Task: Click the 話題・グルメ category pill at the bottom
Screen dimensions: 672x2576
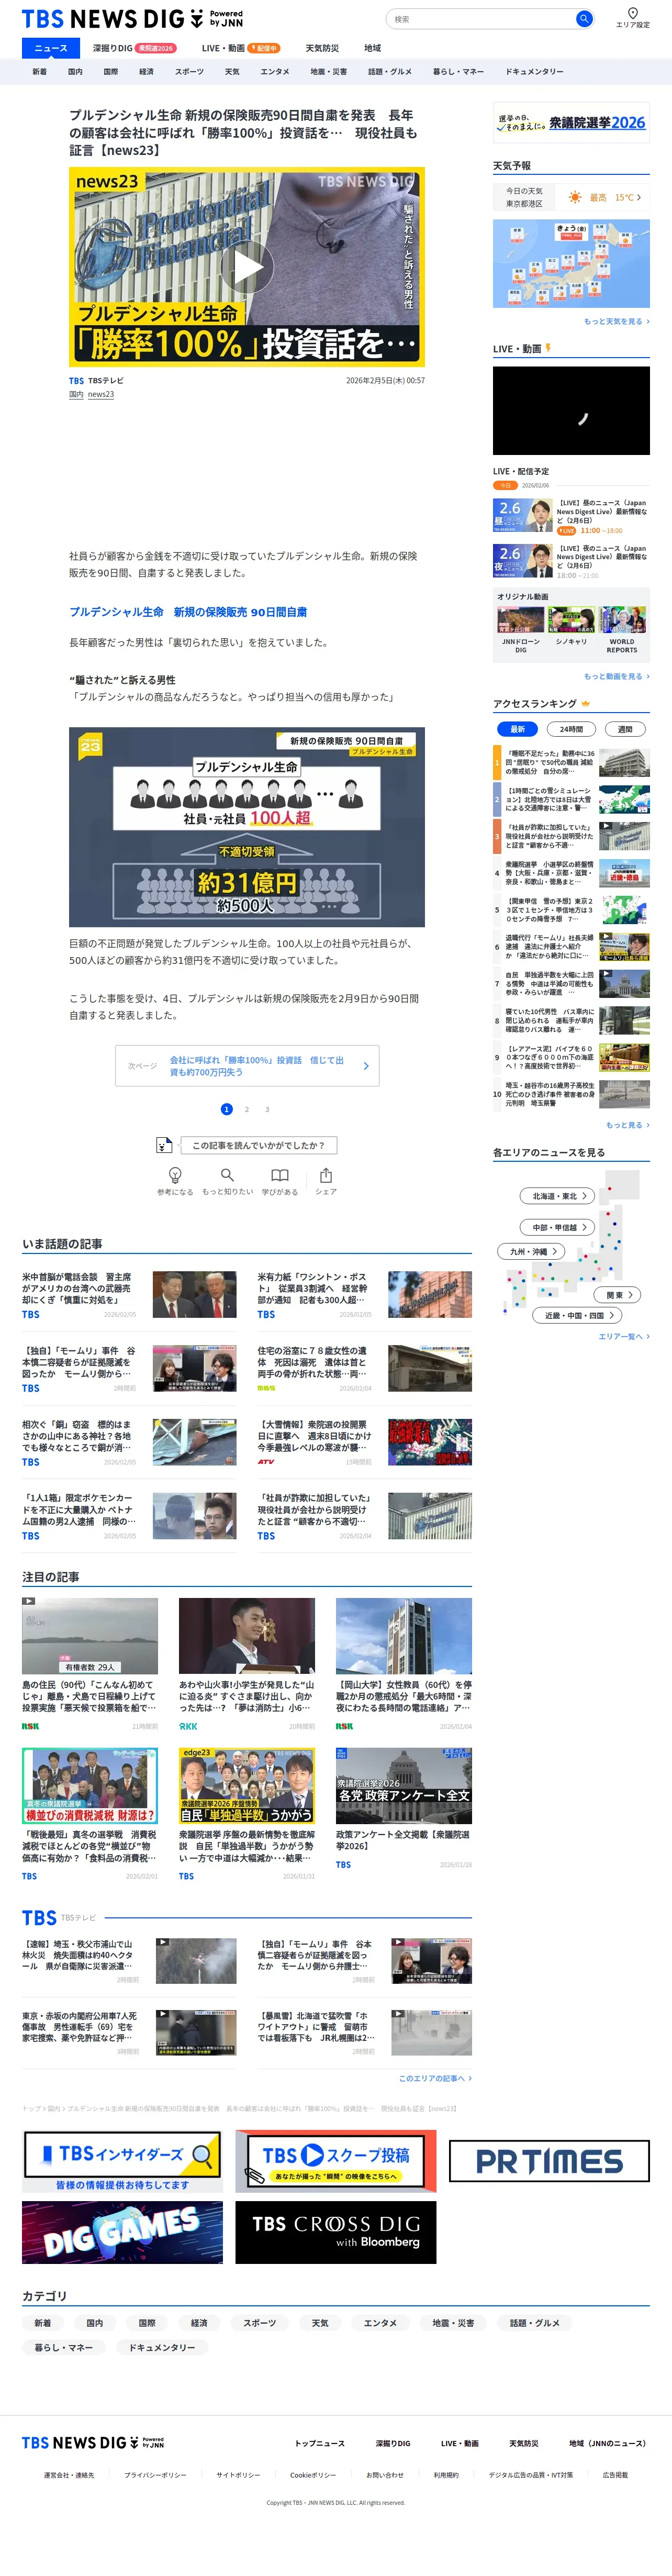Action: point(535,2323)
